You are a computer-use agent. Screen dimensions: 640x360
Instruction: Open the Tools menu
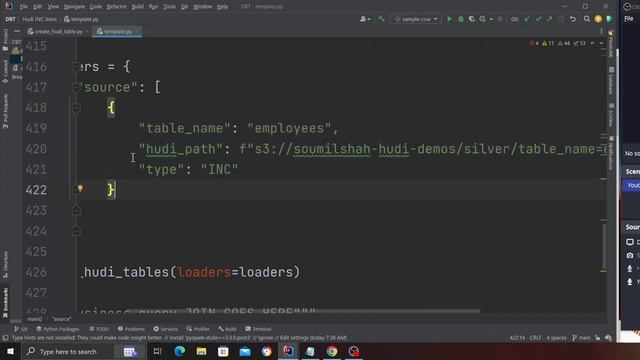[x=169, y=7]
